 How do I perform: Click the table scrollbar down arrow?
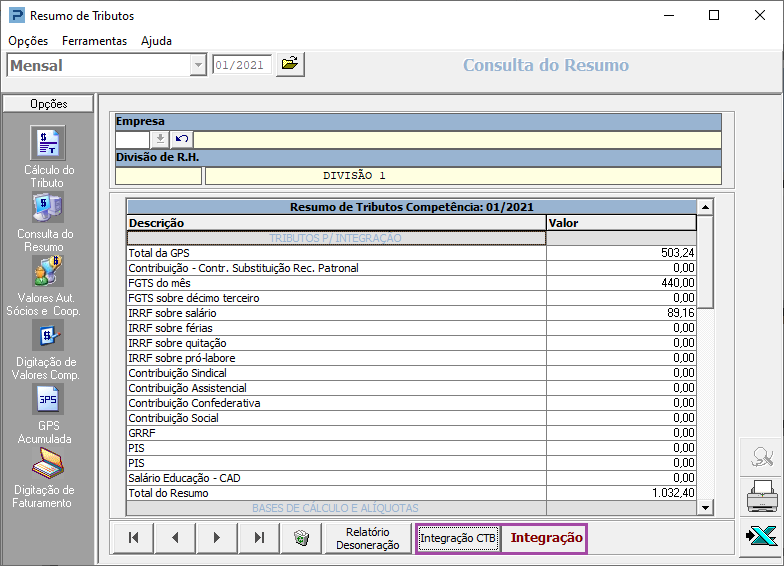pyautogui.click(x=705, y=508)
